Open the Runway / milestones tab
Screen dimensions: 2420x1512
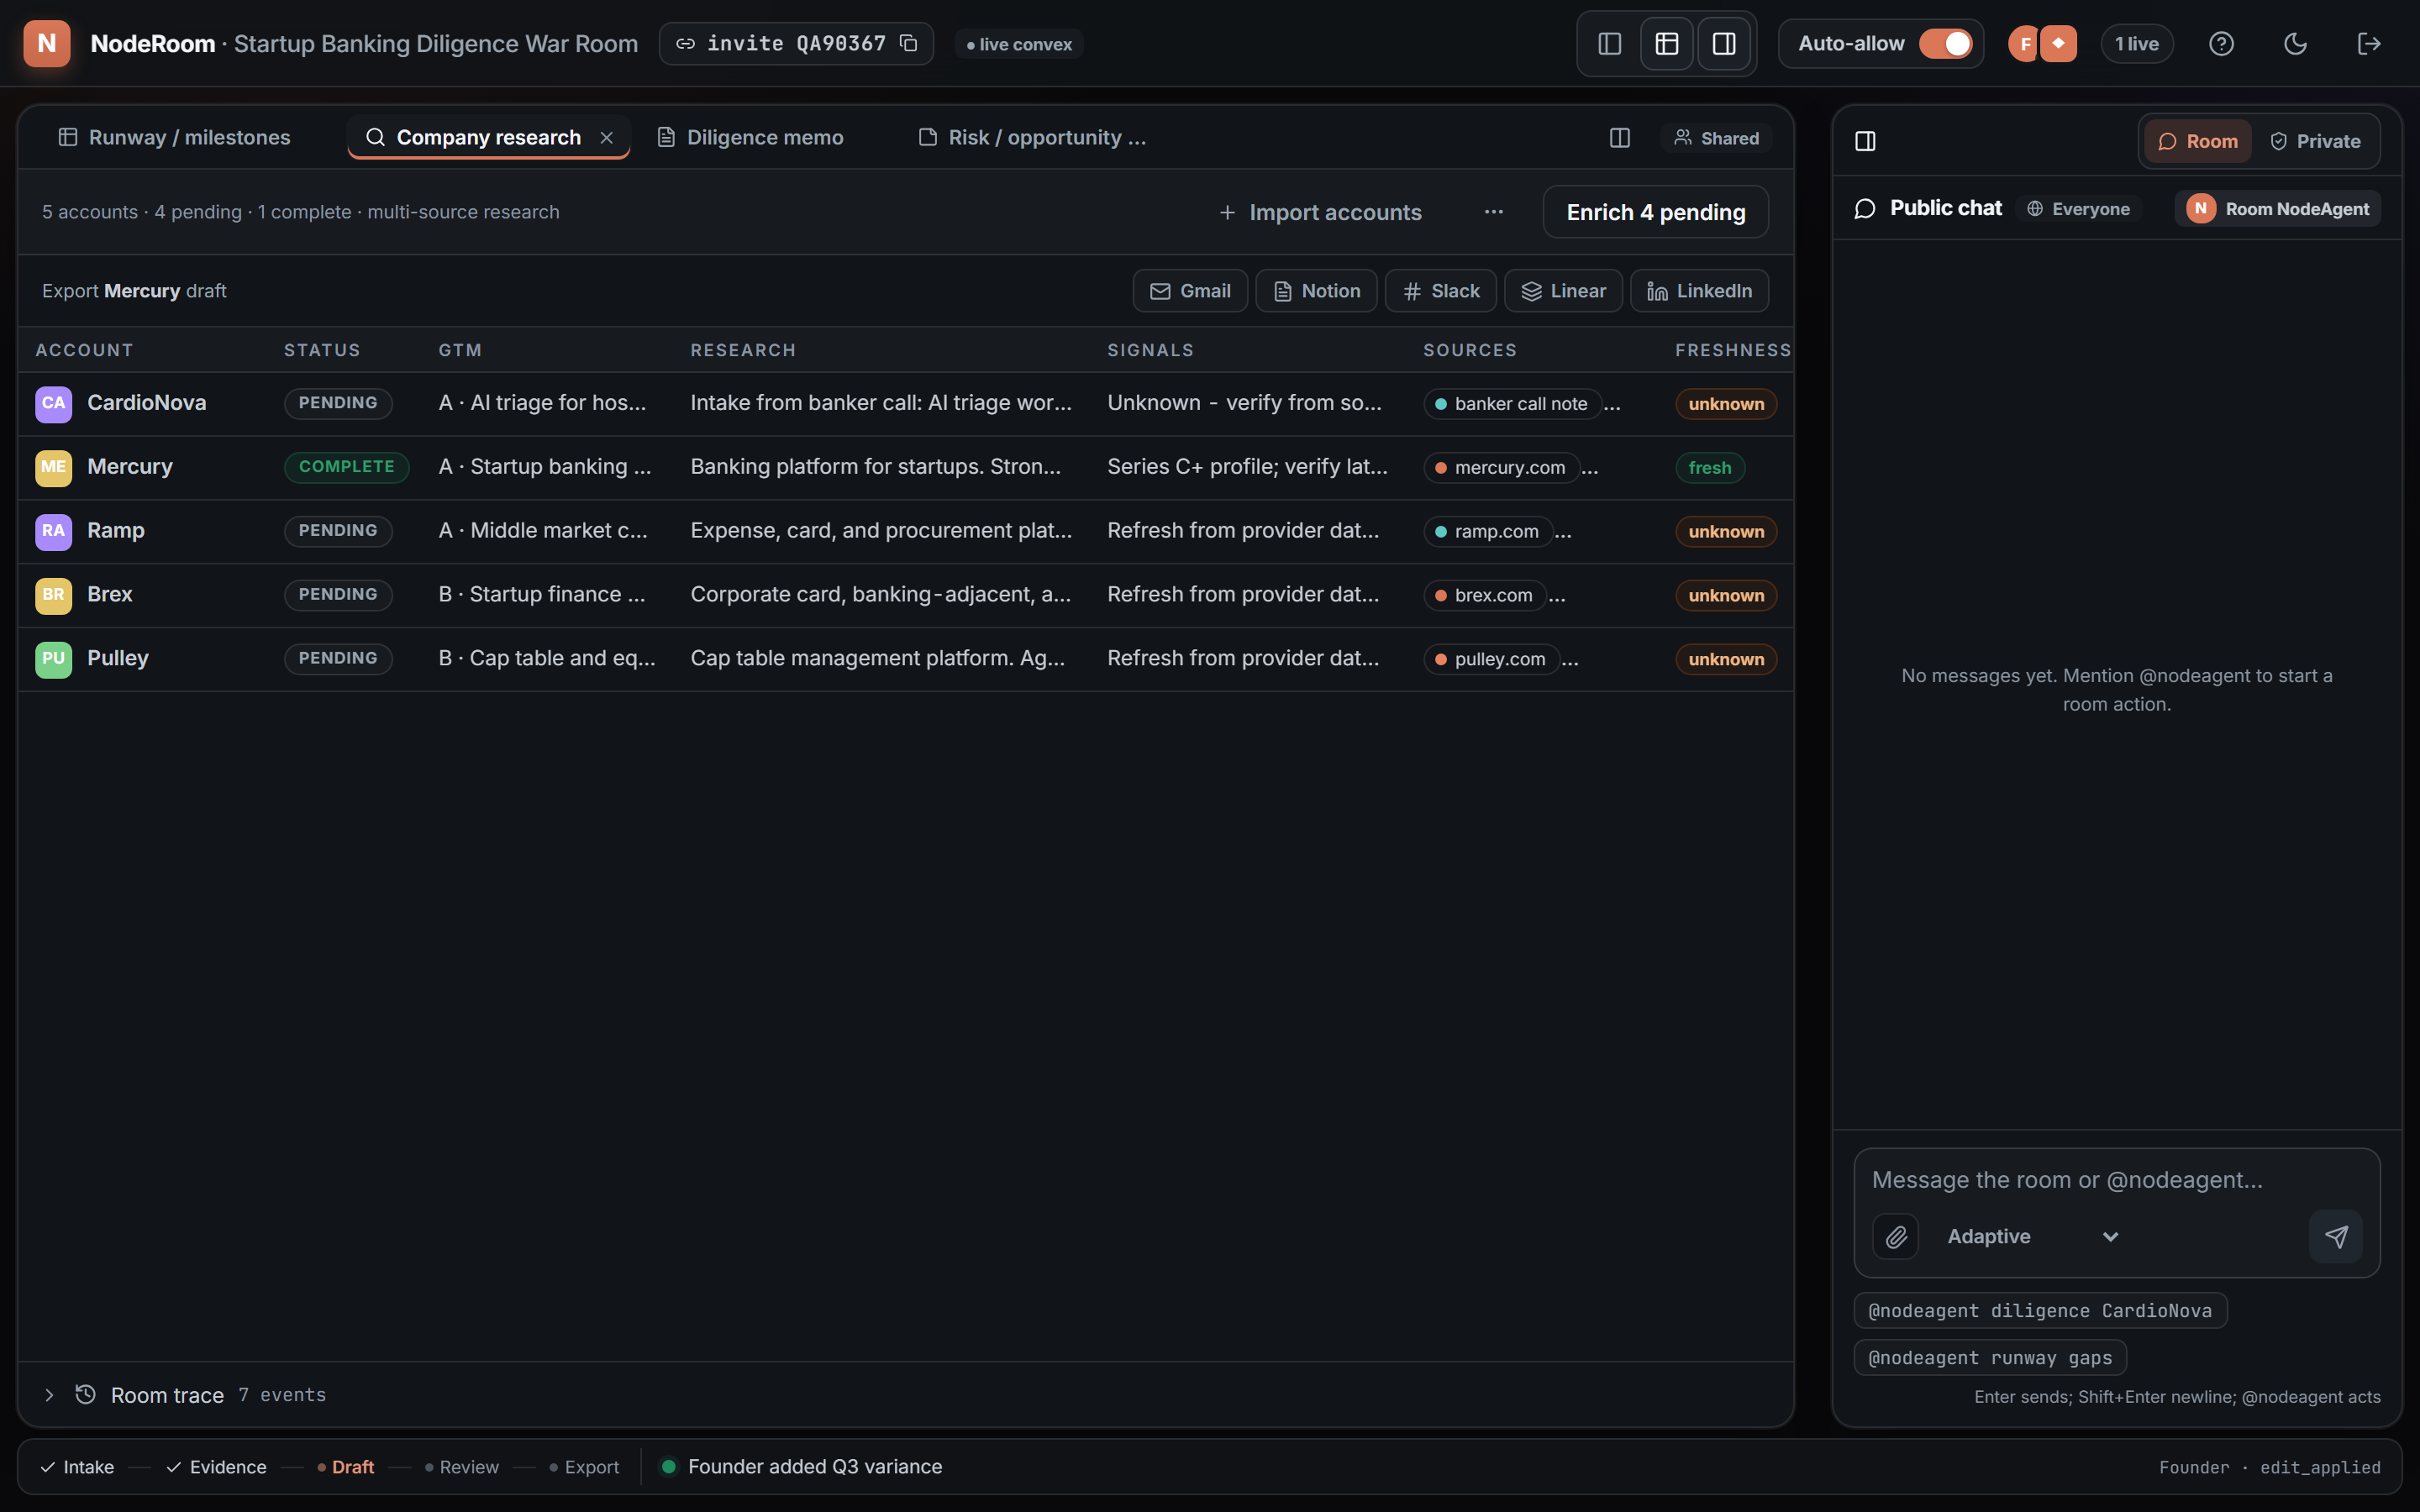174,137
